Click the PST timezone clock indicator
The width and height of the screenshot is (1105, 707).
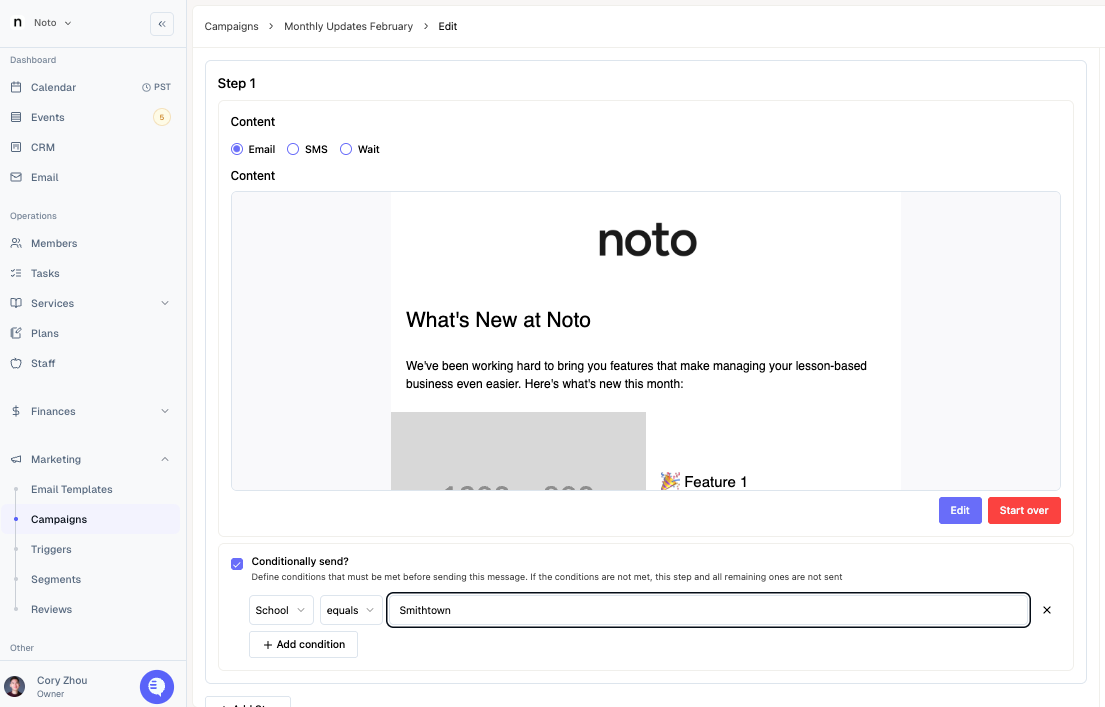156,87
